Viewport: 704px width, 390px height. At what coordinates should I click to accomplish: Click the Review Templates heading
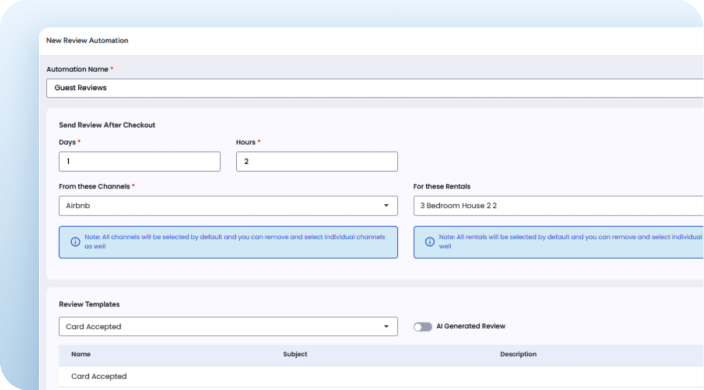[x=89, y=304]
